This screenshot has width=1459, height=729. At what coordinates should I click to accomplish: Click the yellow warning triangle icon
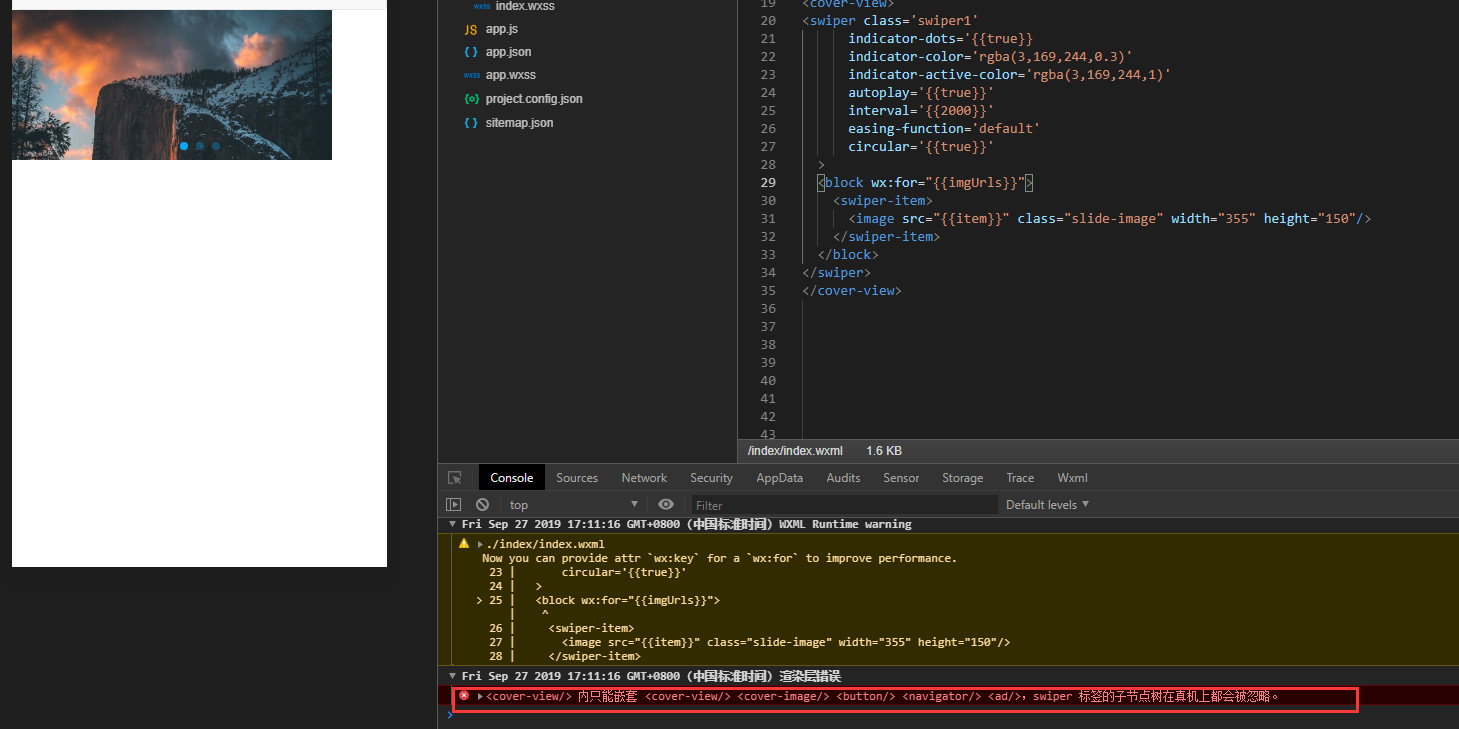tap(464, 544)
